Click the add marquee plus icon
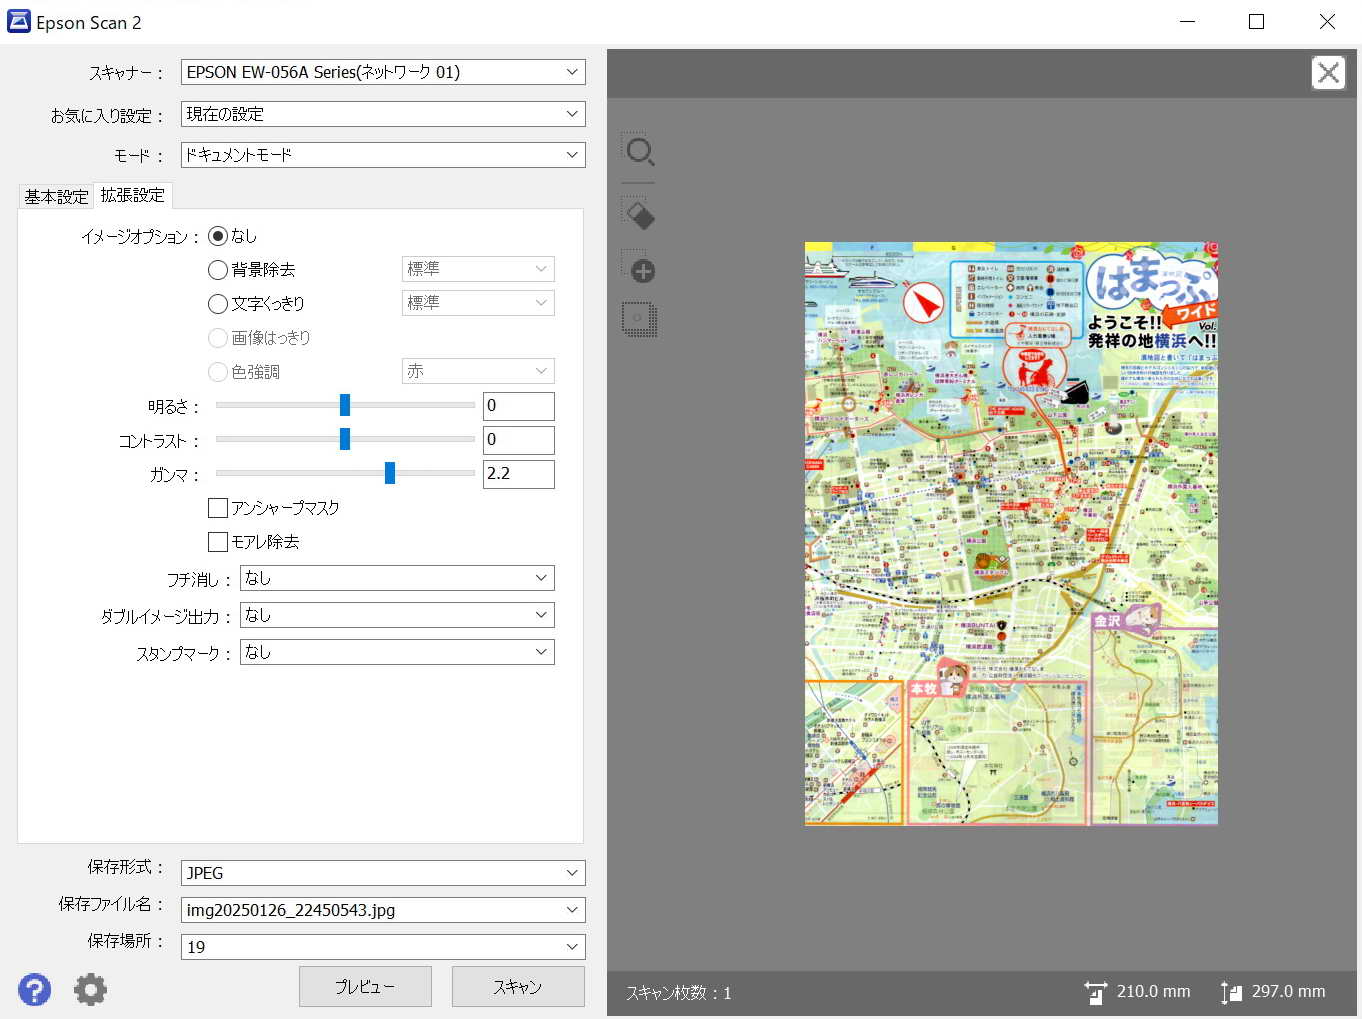This screenshot has width=1362, height=1019. (639, 268)
